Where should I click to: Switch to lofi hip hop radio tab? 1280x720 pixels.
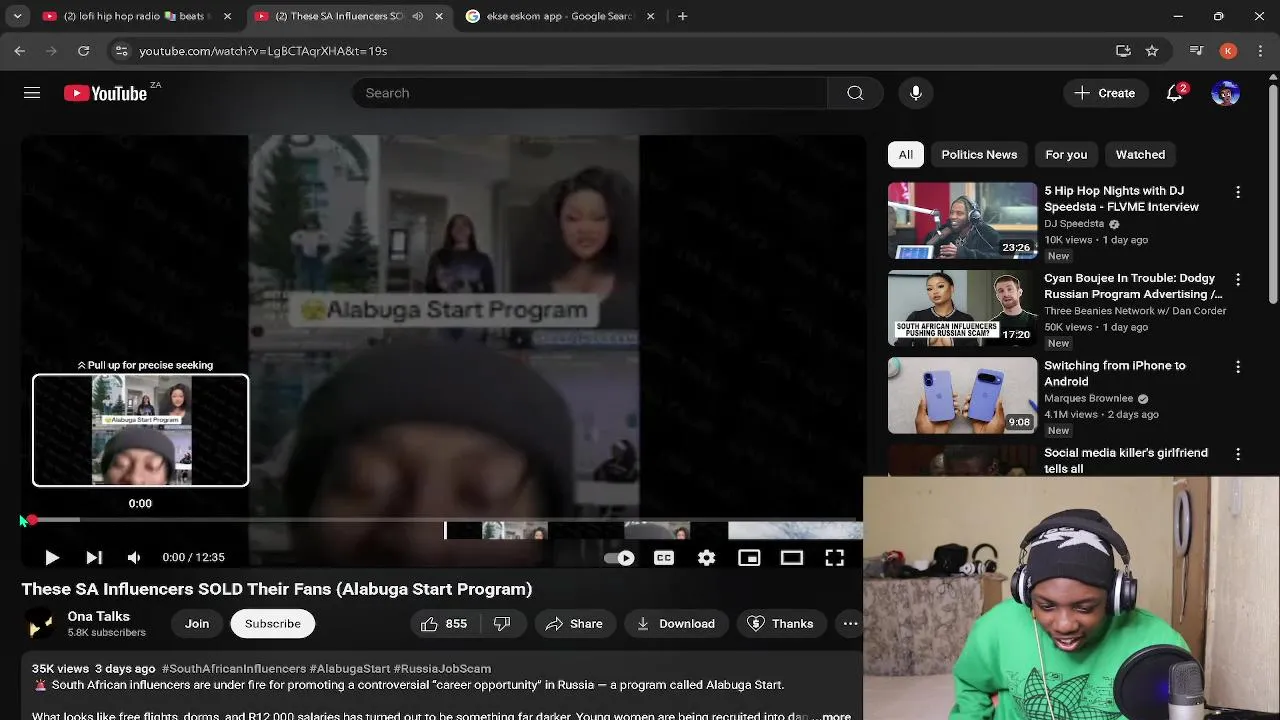(136, 16)
